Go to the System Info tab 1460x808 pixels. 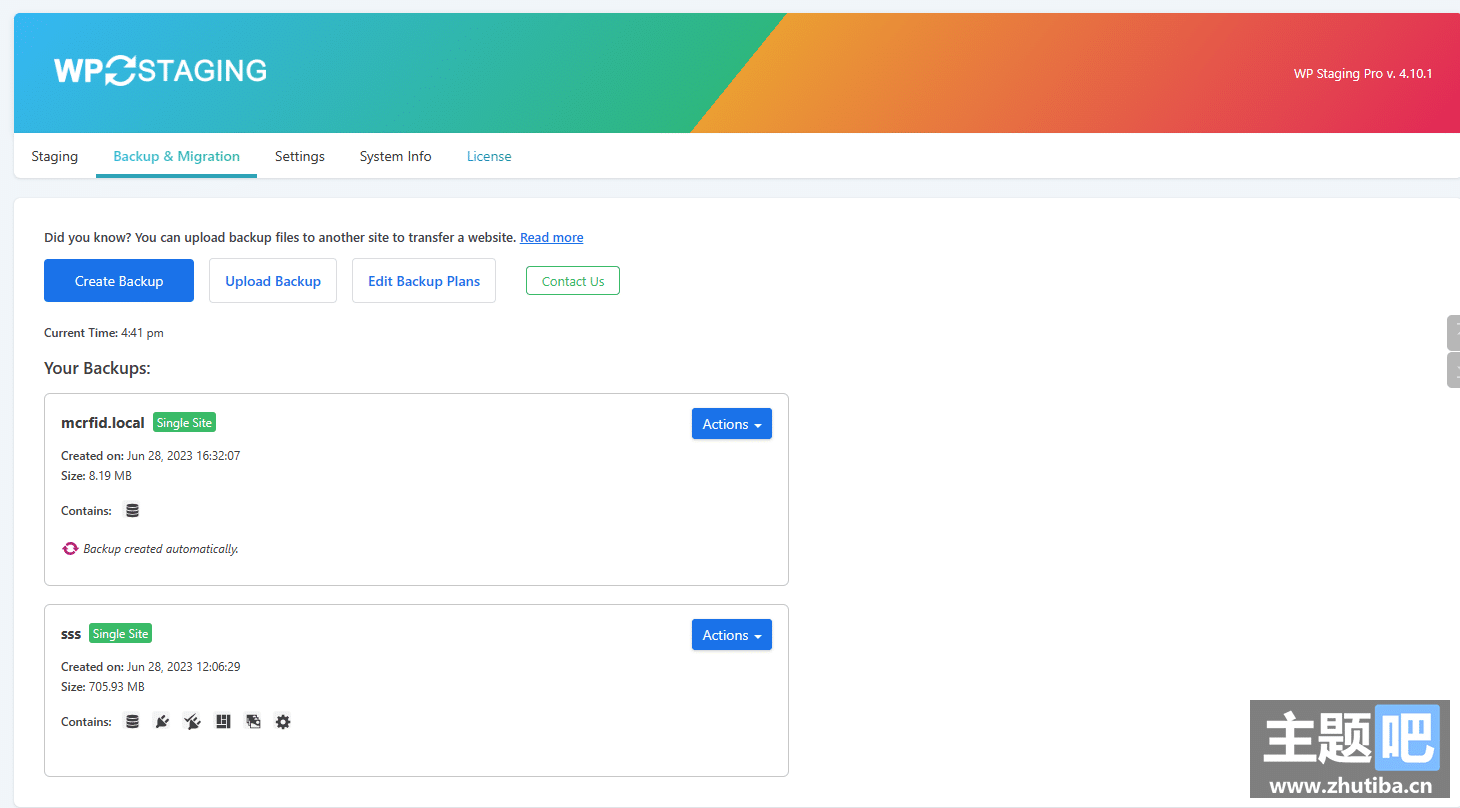point(396,156)
